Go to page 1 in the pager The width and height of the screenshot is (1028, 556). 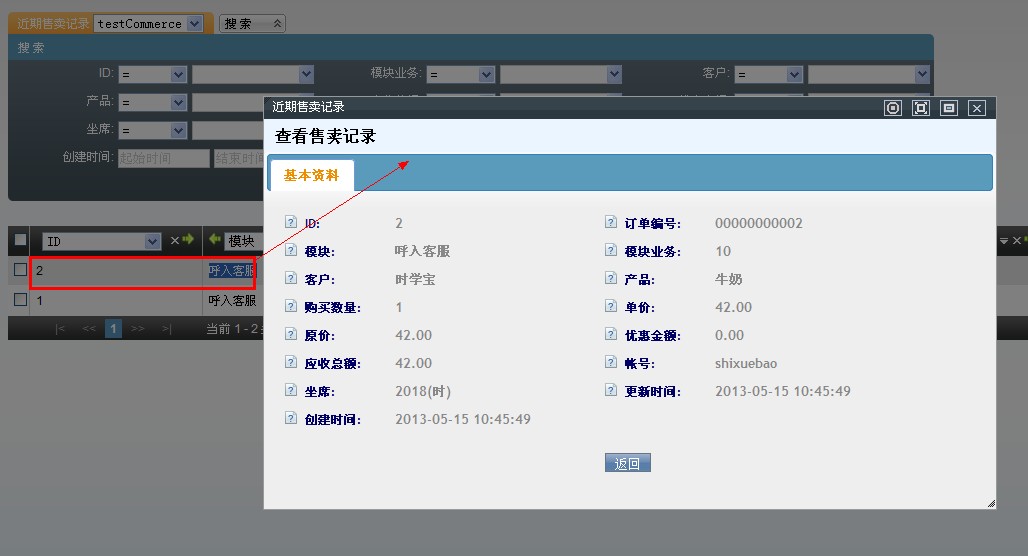(x=113, y=328)
